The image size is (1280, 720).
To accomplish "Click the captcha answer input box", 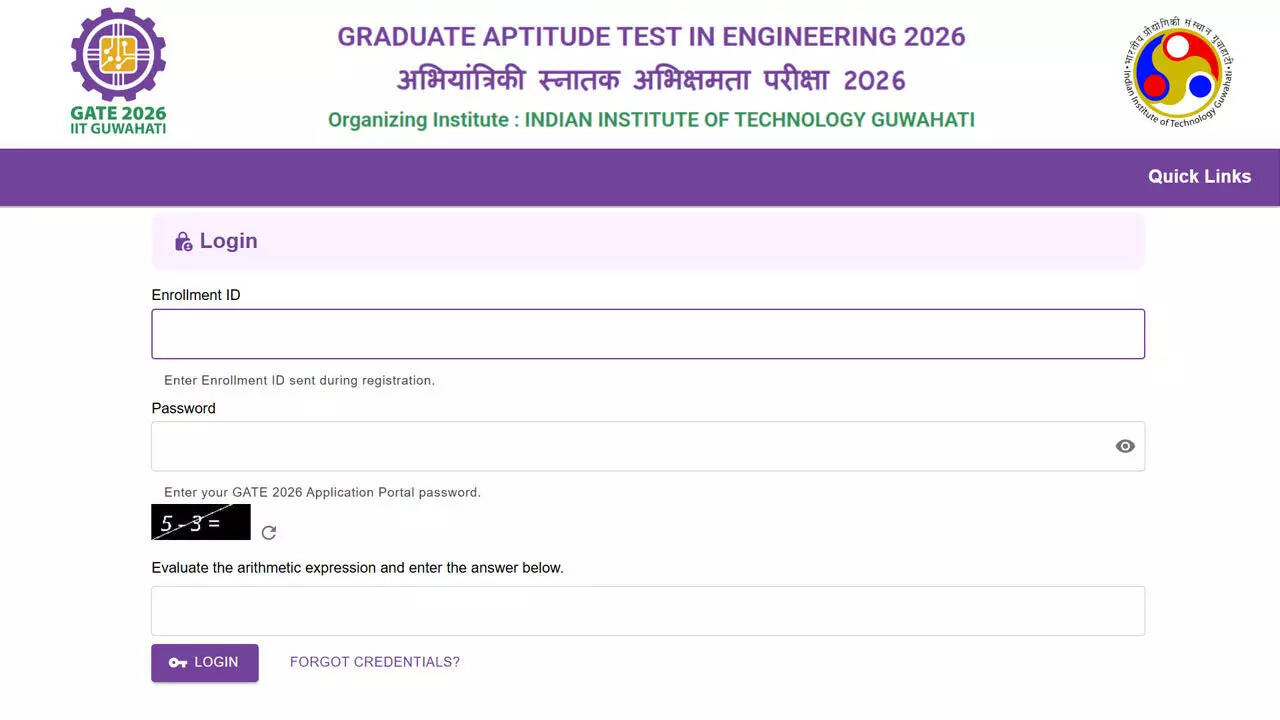I will pos(648,610).
